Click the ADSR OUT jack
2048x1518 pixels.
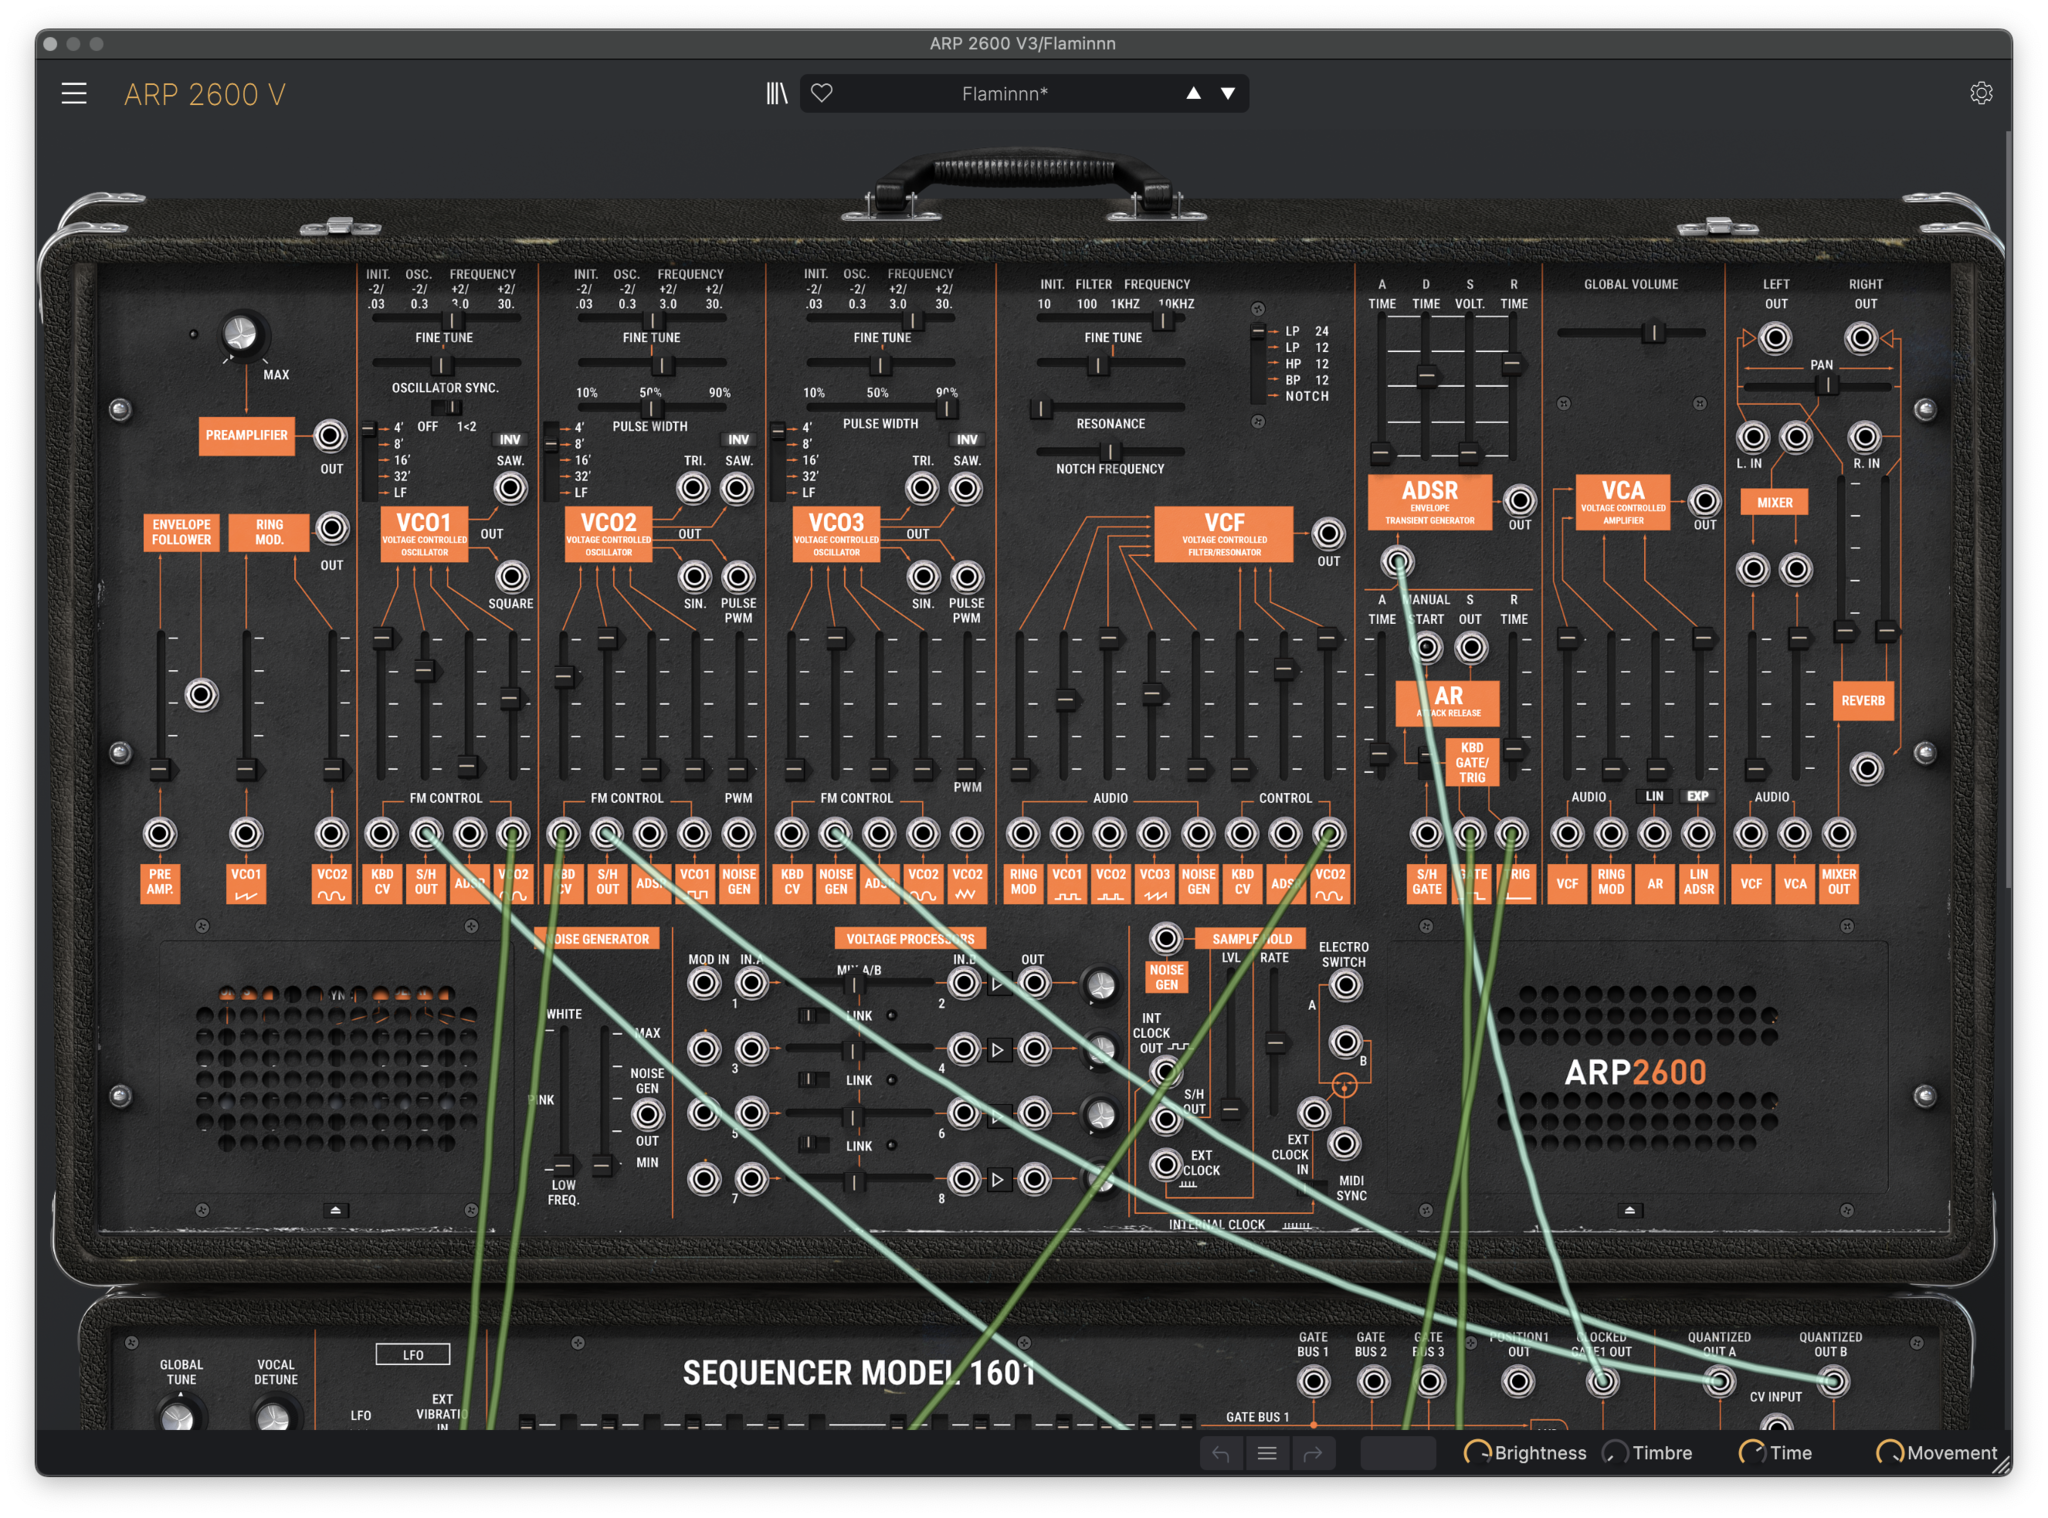[1519, 500]
